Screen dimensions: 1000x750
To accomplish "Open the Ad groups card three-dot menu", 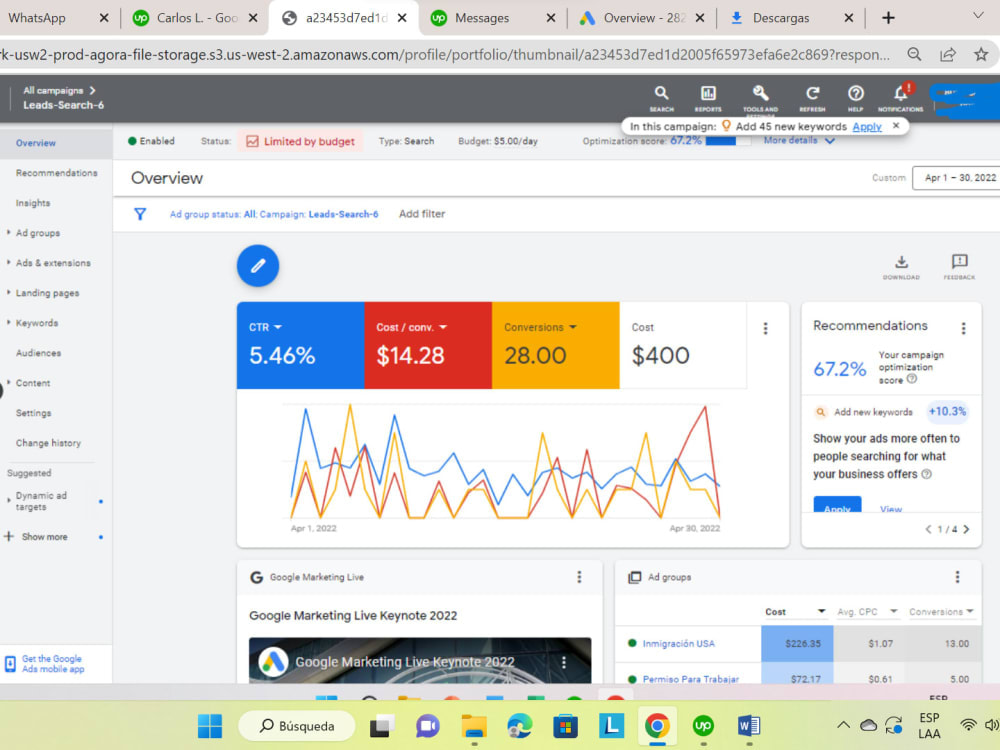I will point(957,577).
